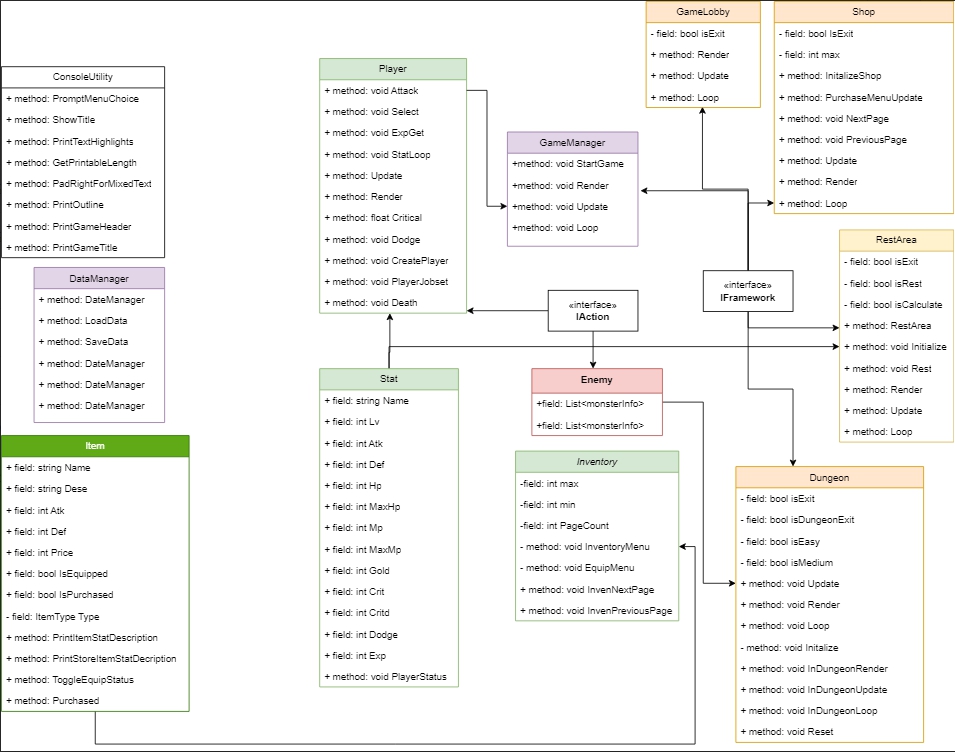This screenshot has width=955, height=752.
Task: Click the PromptMenuChoice method row
Action: pos(83,99)
